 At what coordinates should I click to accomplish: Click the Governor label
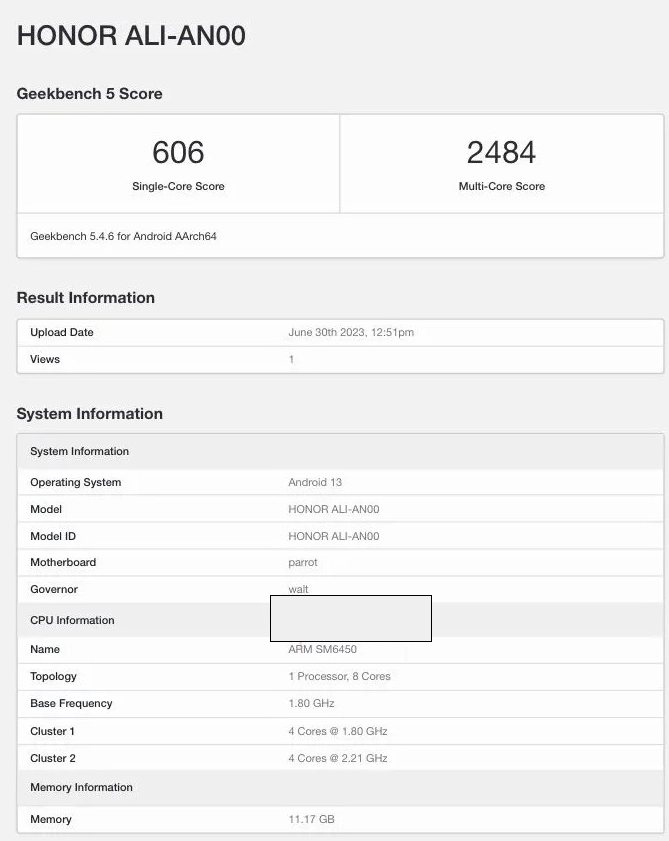point(54,589)
